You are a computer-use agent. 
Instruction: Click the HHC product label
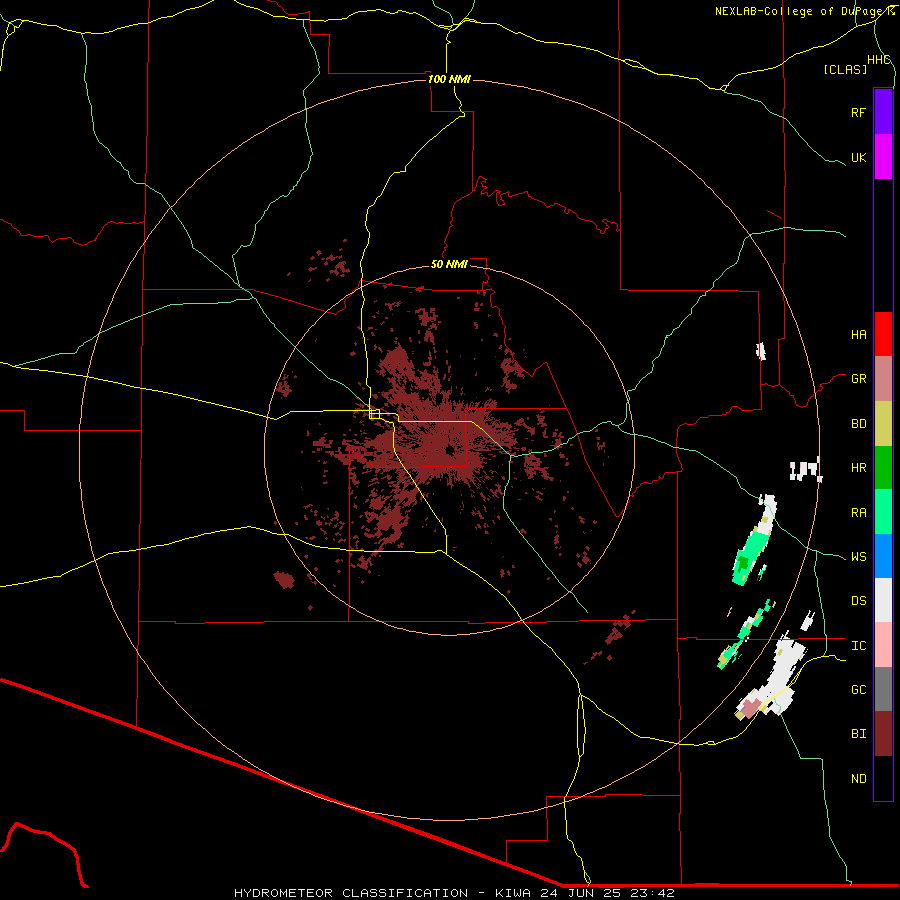click(x=879, y=60)
